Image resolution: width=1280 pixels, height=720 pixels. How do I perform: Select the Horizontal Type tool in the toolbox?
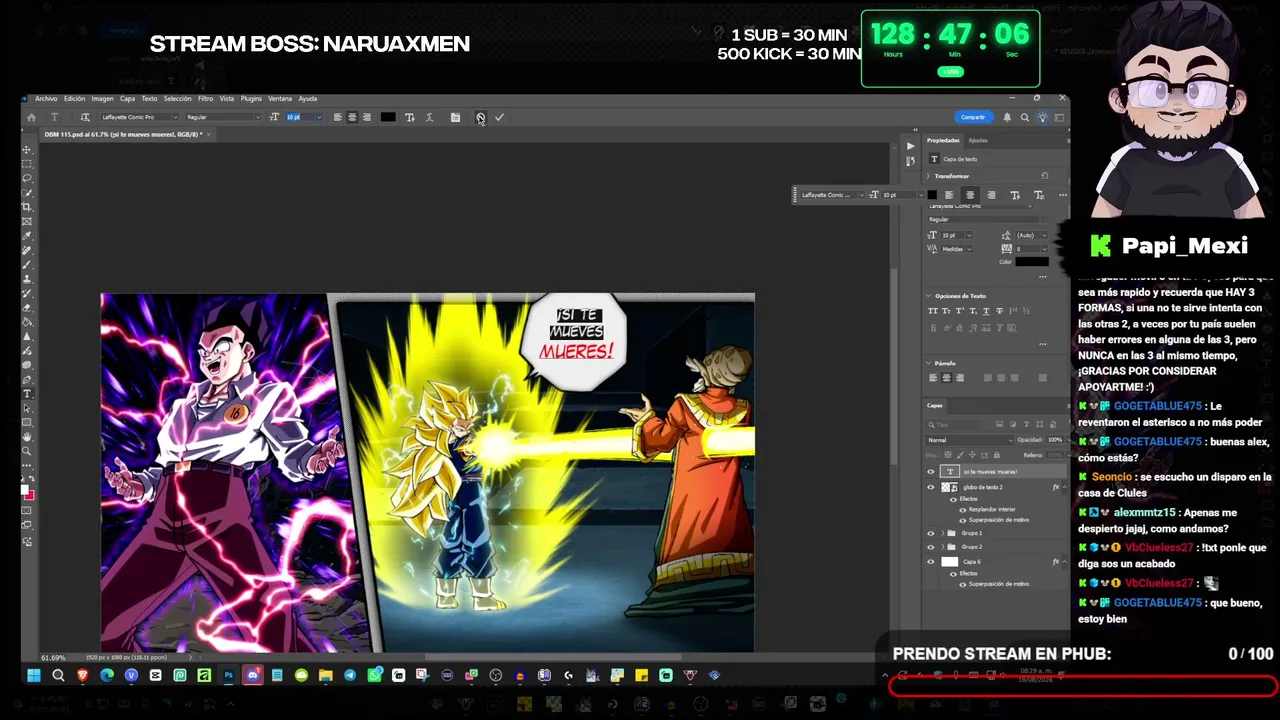click(x=27, y=394)
